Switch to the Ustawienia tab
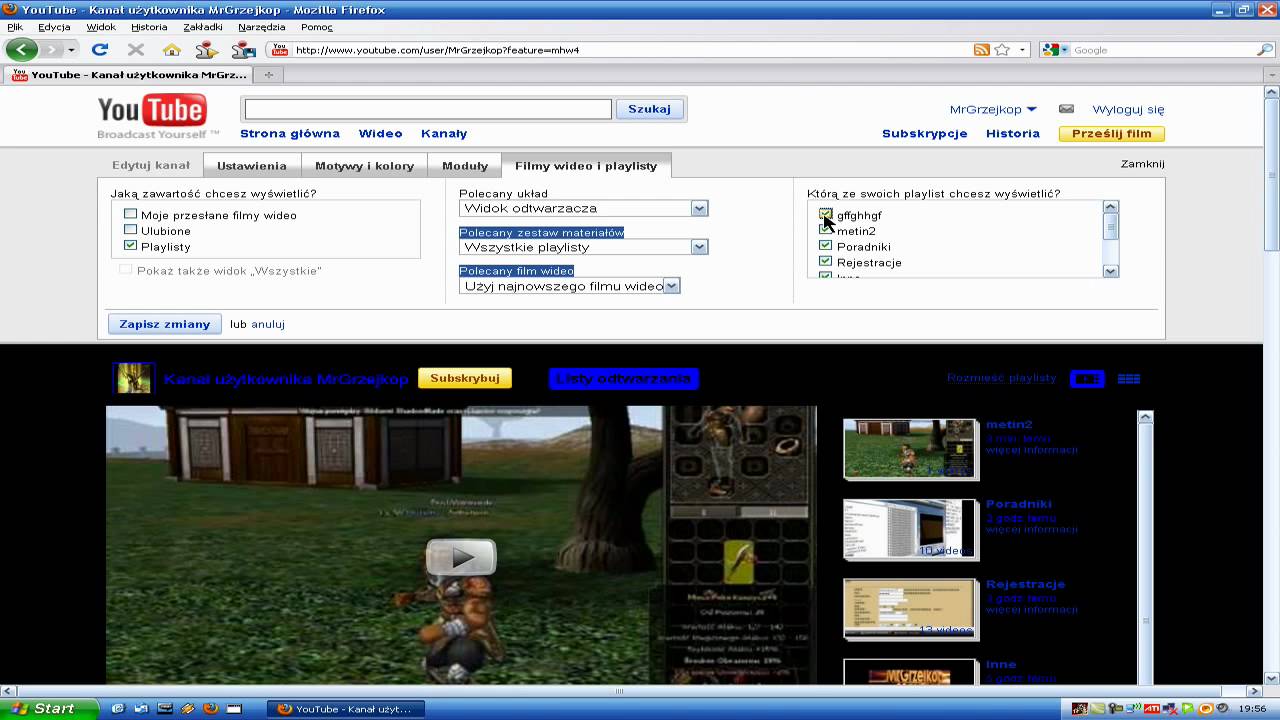 (x=252, y=166)
